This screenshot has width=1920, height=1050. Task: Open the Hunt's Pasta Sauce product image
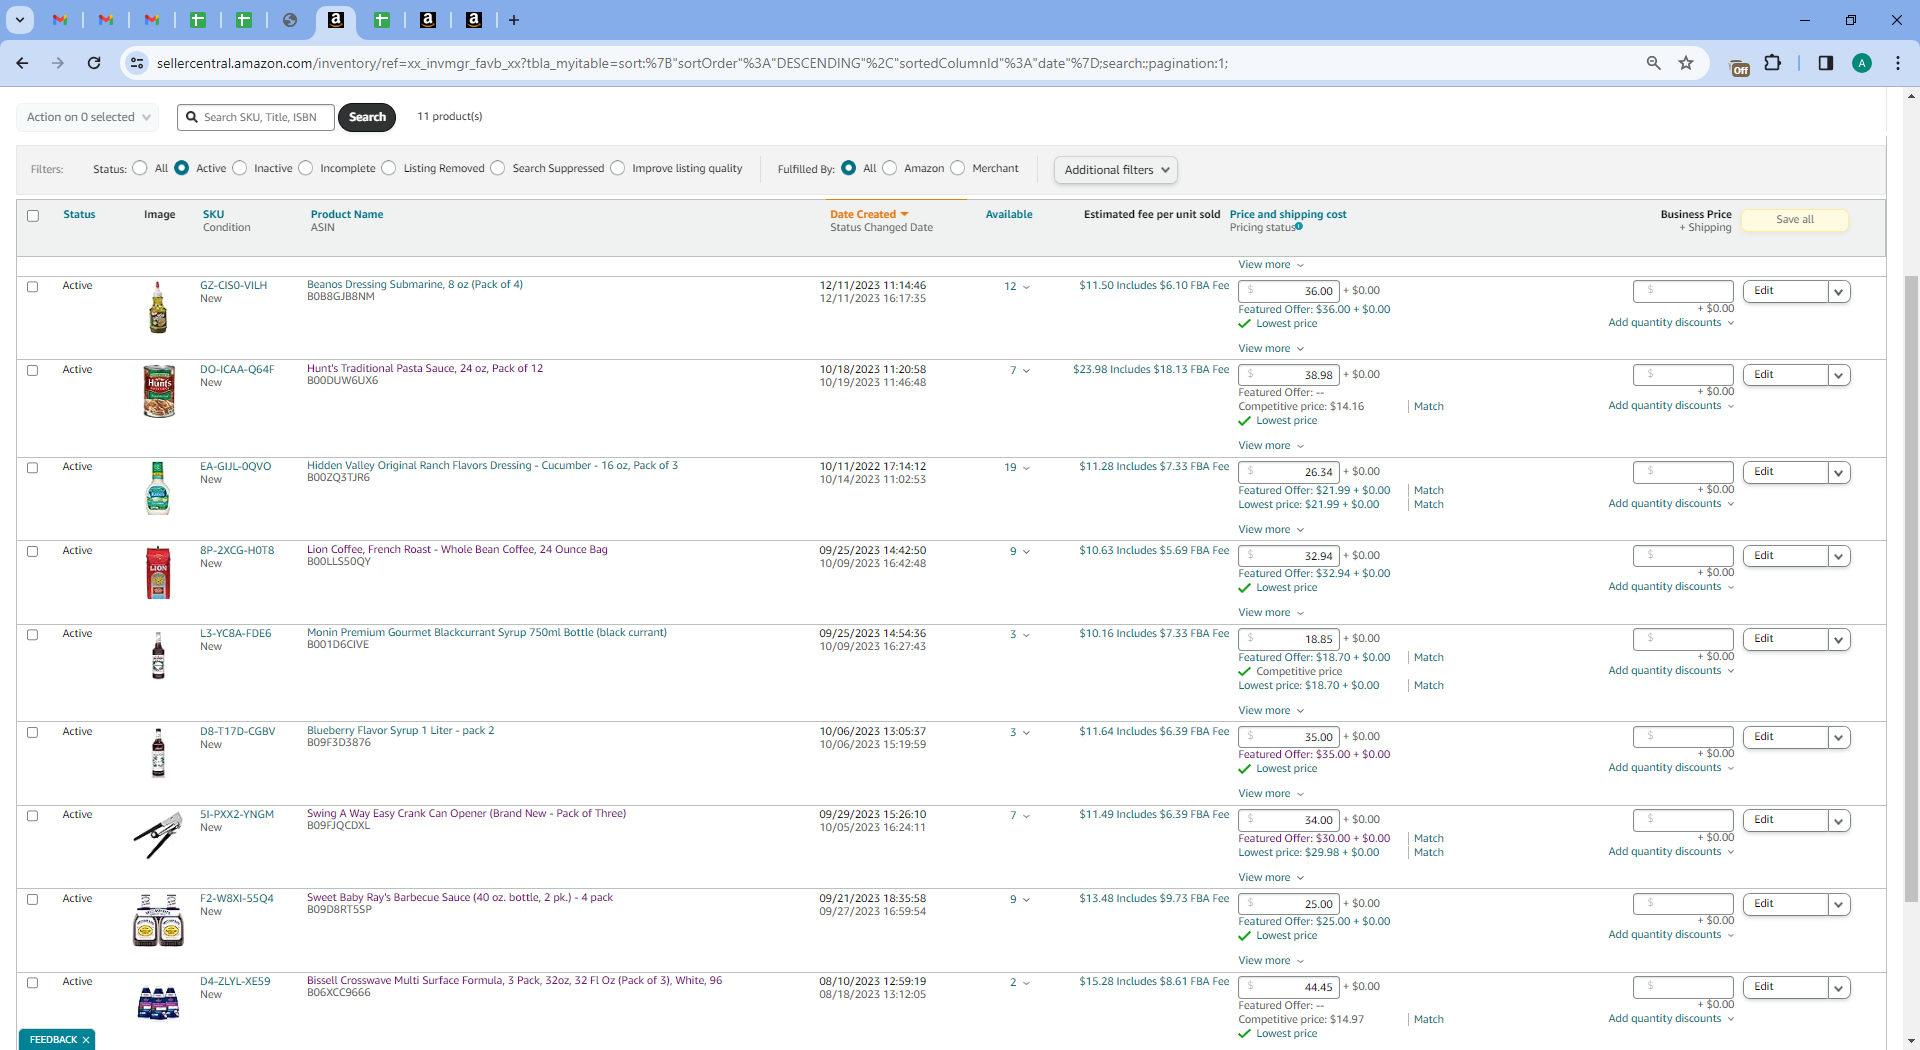pos(159,391)
